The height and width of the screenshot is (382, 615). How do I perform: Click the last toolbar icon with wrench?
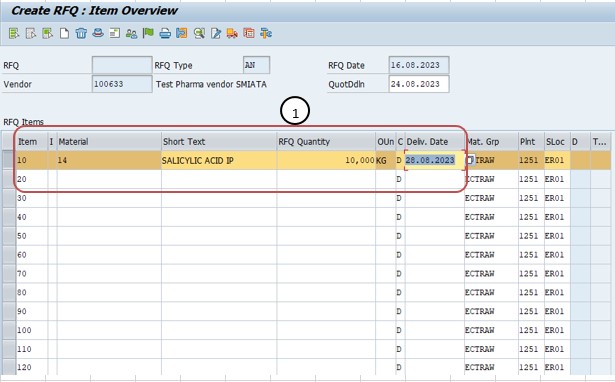[x=266, y=33]
